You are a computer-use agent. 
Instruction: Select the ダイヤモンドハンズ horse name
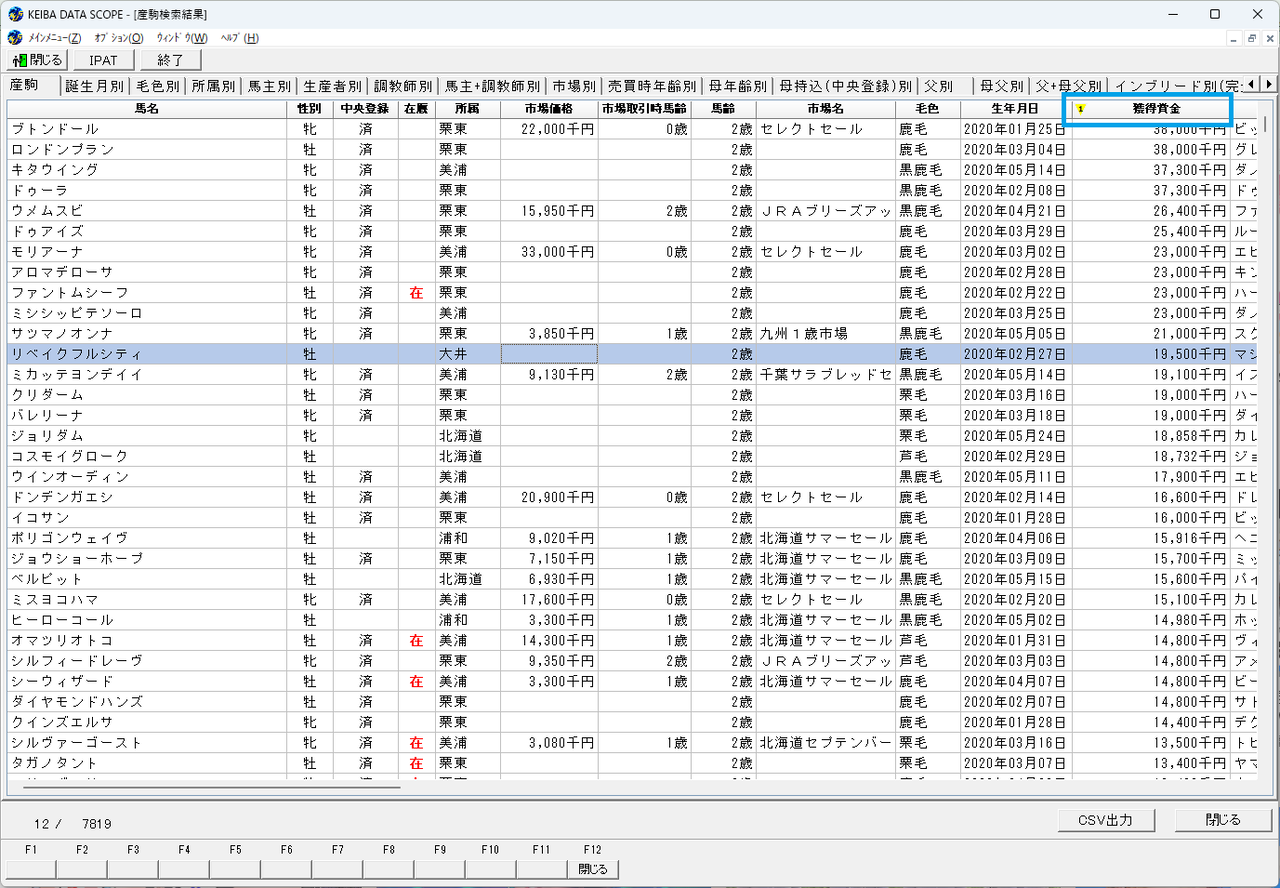tap(77, 702)
